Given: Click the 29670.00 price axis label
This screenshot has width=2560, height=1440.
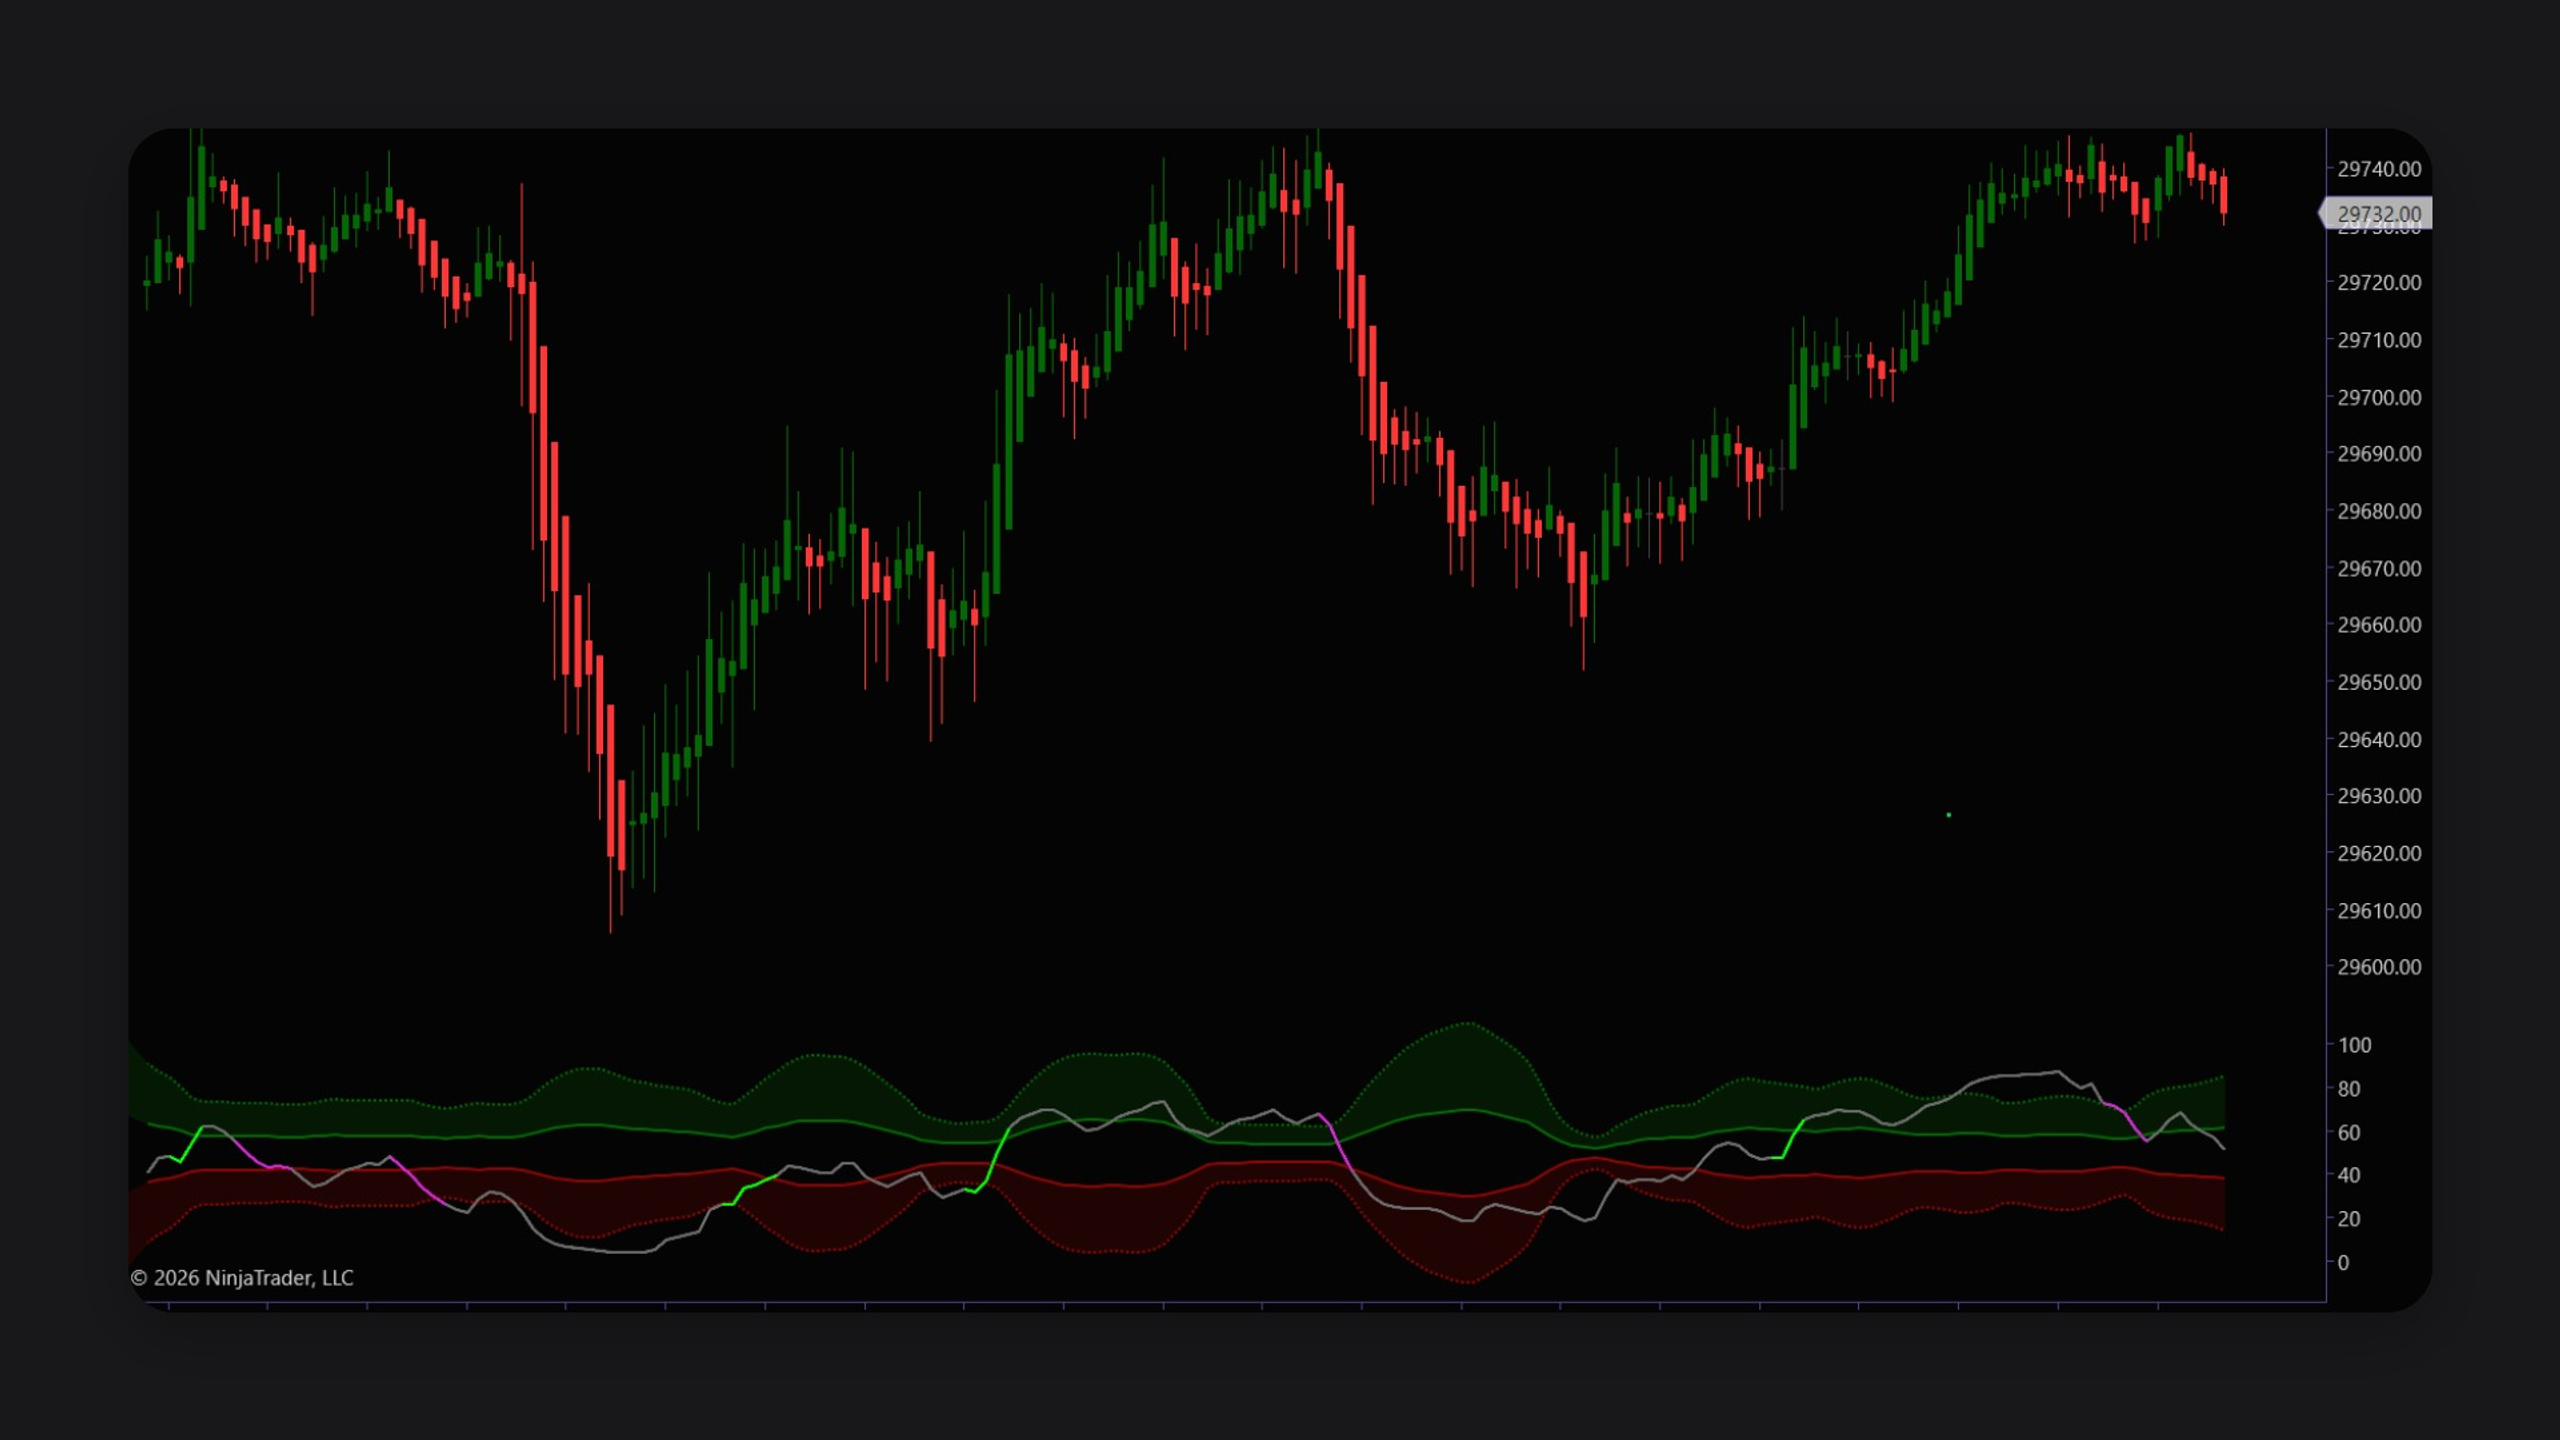Looking at the screenshot, I should [2379, 569].
